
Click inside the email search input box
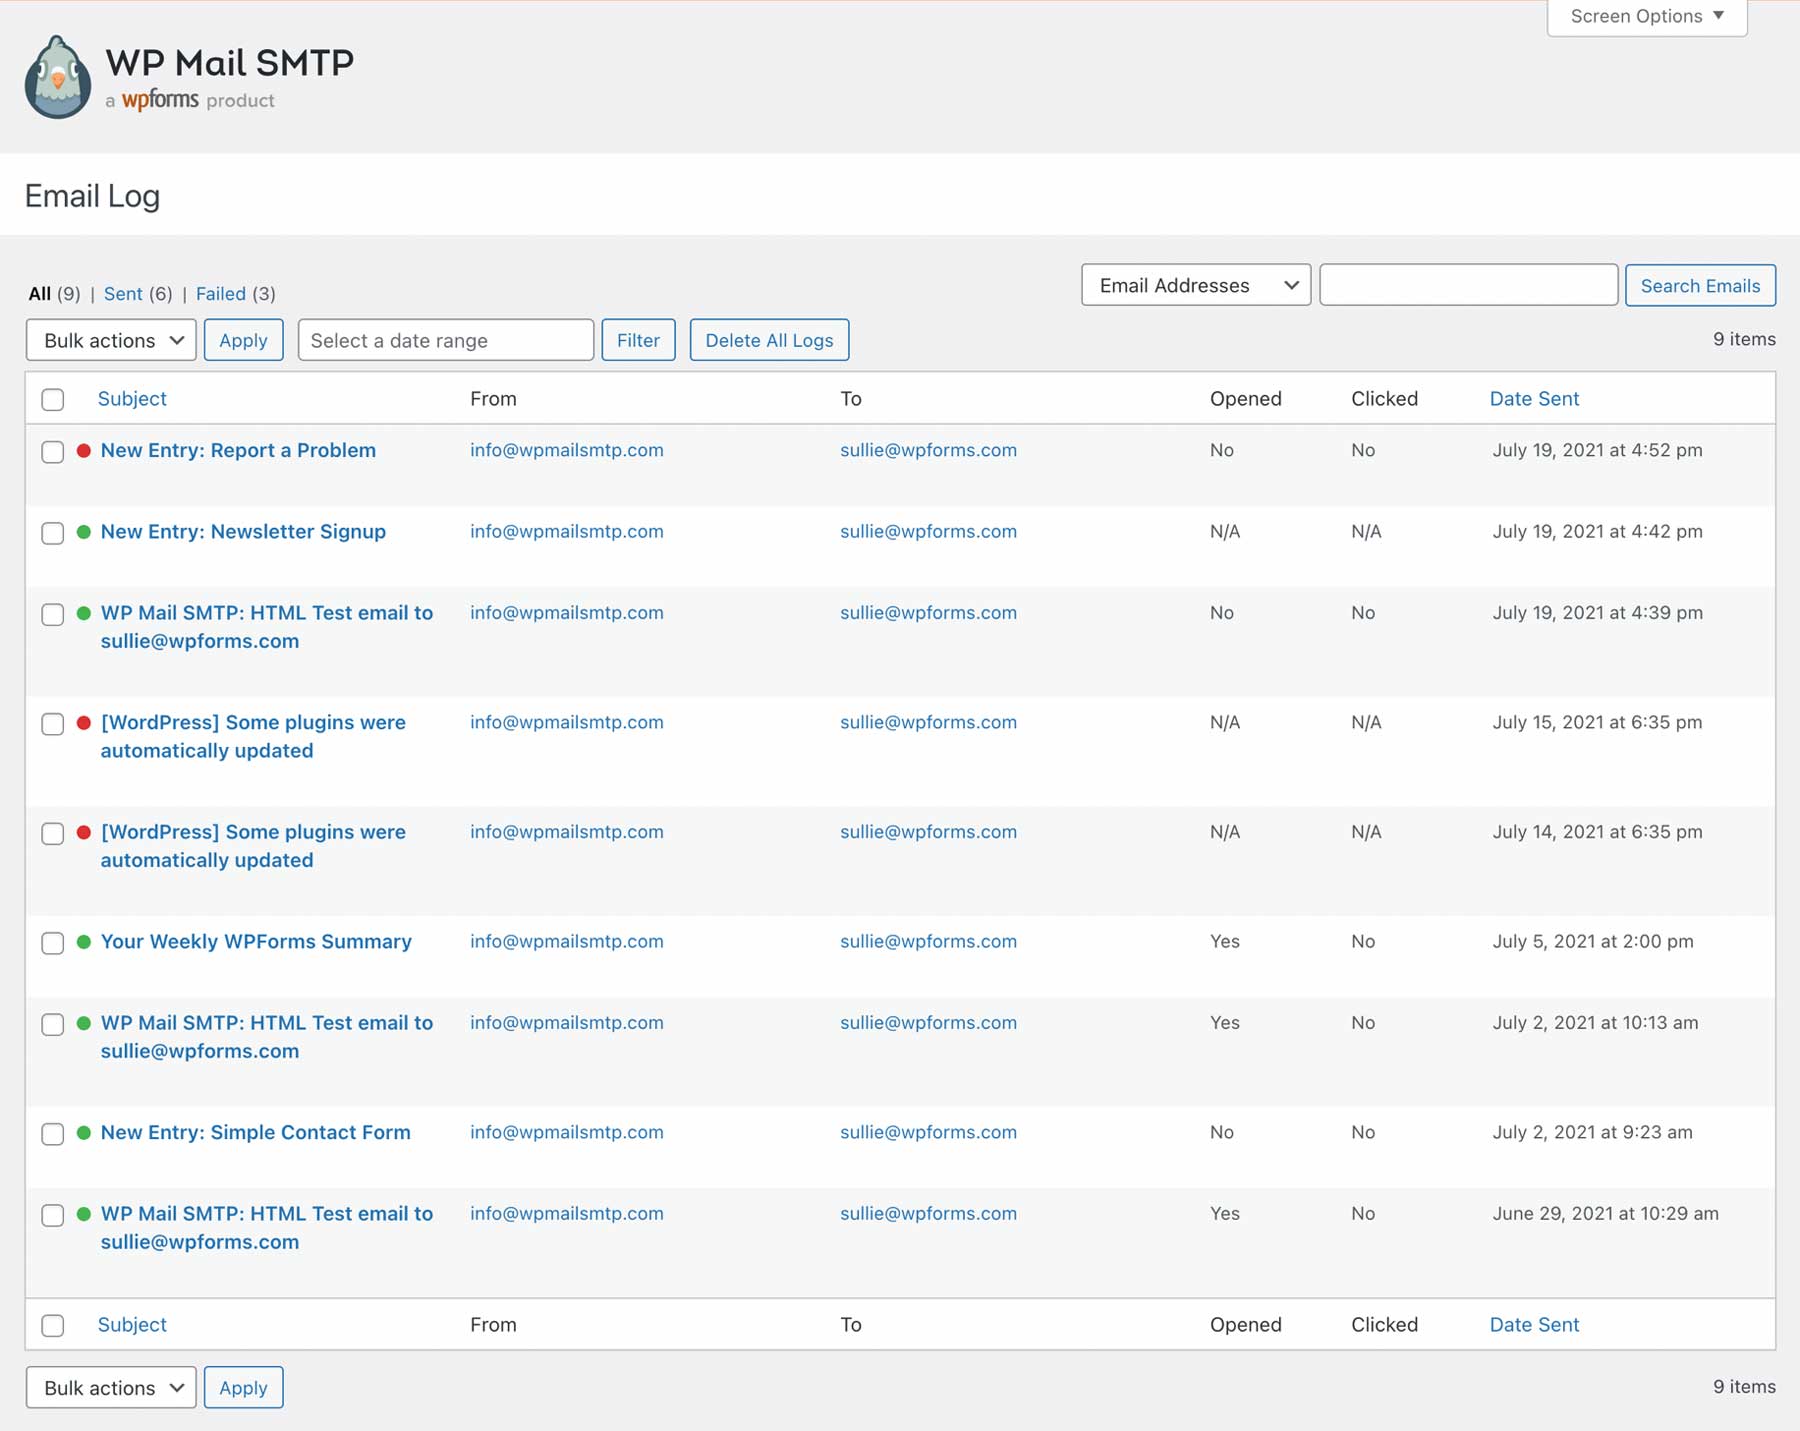tap(1468, 285)
